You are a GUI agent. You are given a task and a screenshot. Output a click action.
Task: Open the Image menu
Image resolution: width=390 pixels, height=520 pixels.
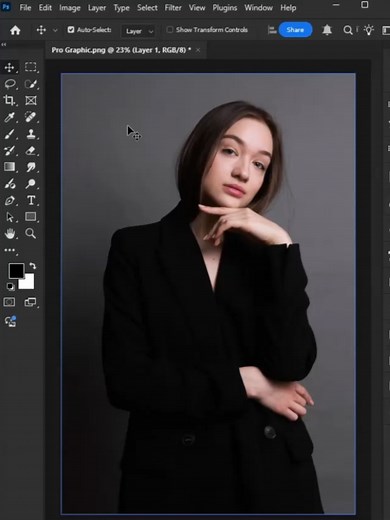pyautogui.click(x=70, y=8)
